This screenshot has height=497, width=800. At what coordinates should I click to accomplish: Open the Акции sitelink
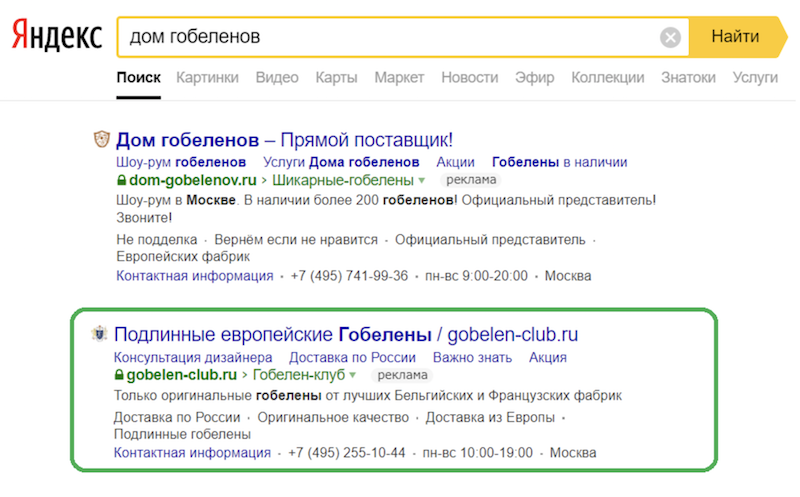(455, 162)
